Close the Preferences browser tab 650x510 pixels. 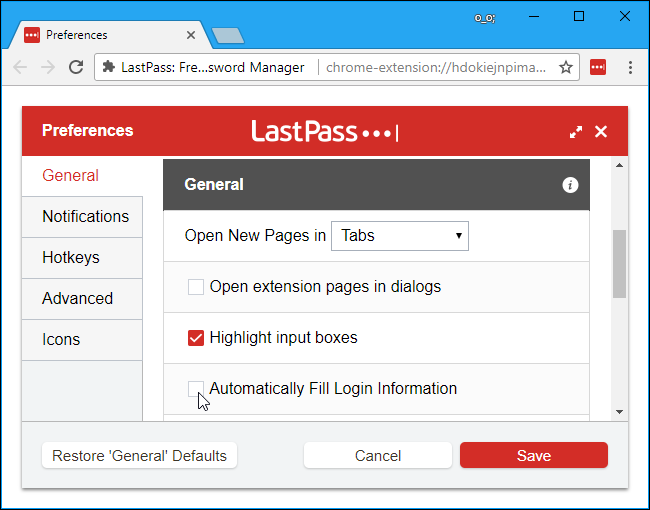pos(191,35)
